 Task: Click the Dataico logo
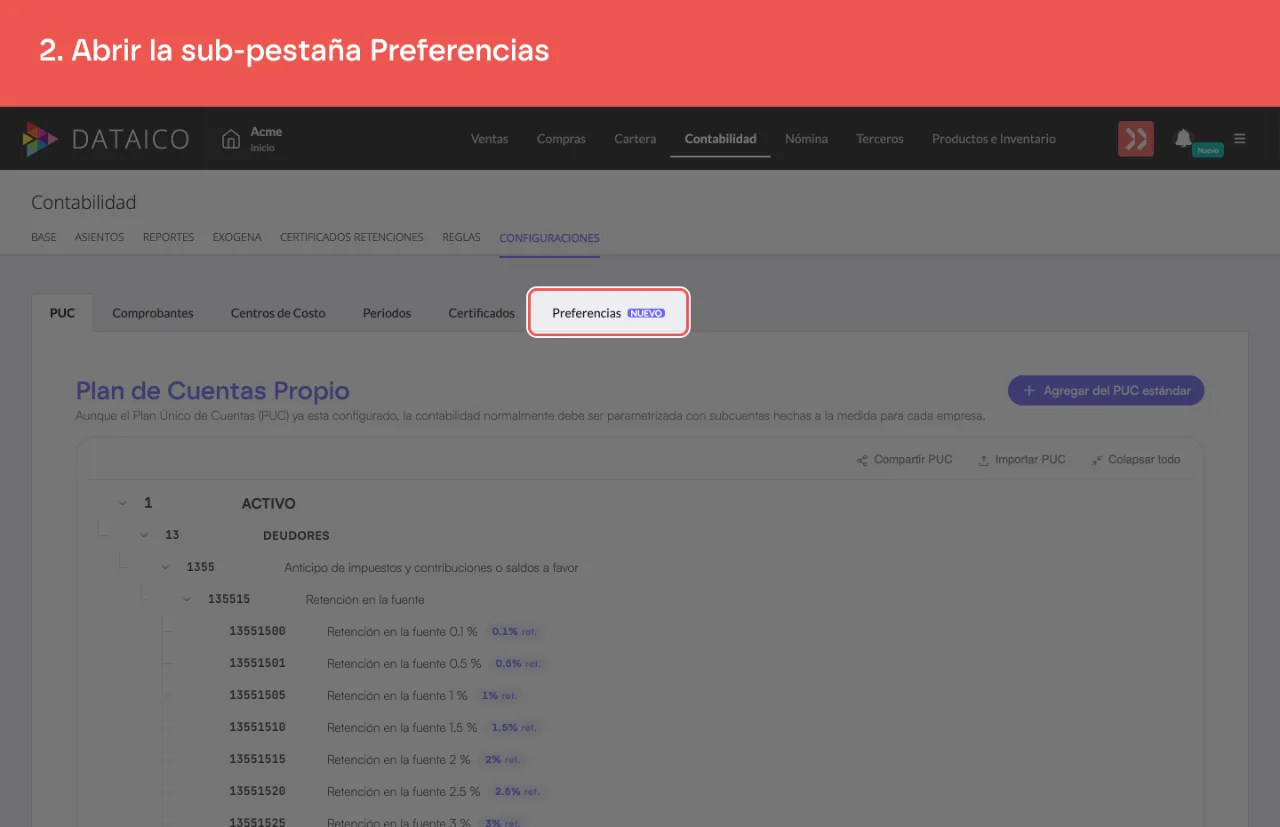pos(106,139)
